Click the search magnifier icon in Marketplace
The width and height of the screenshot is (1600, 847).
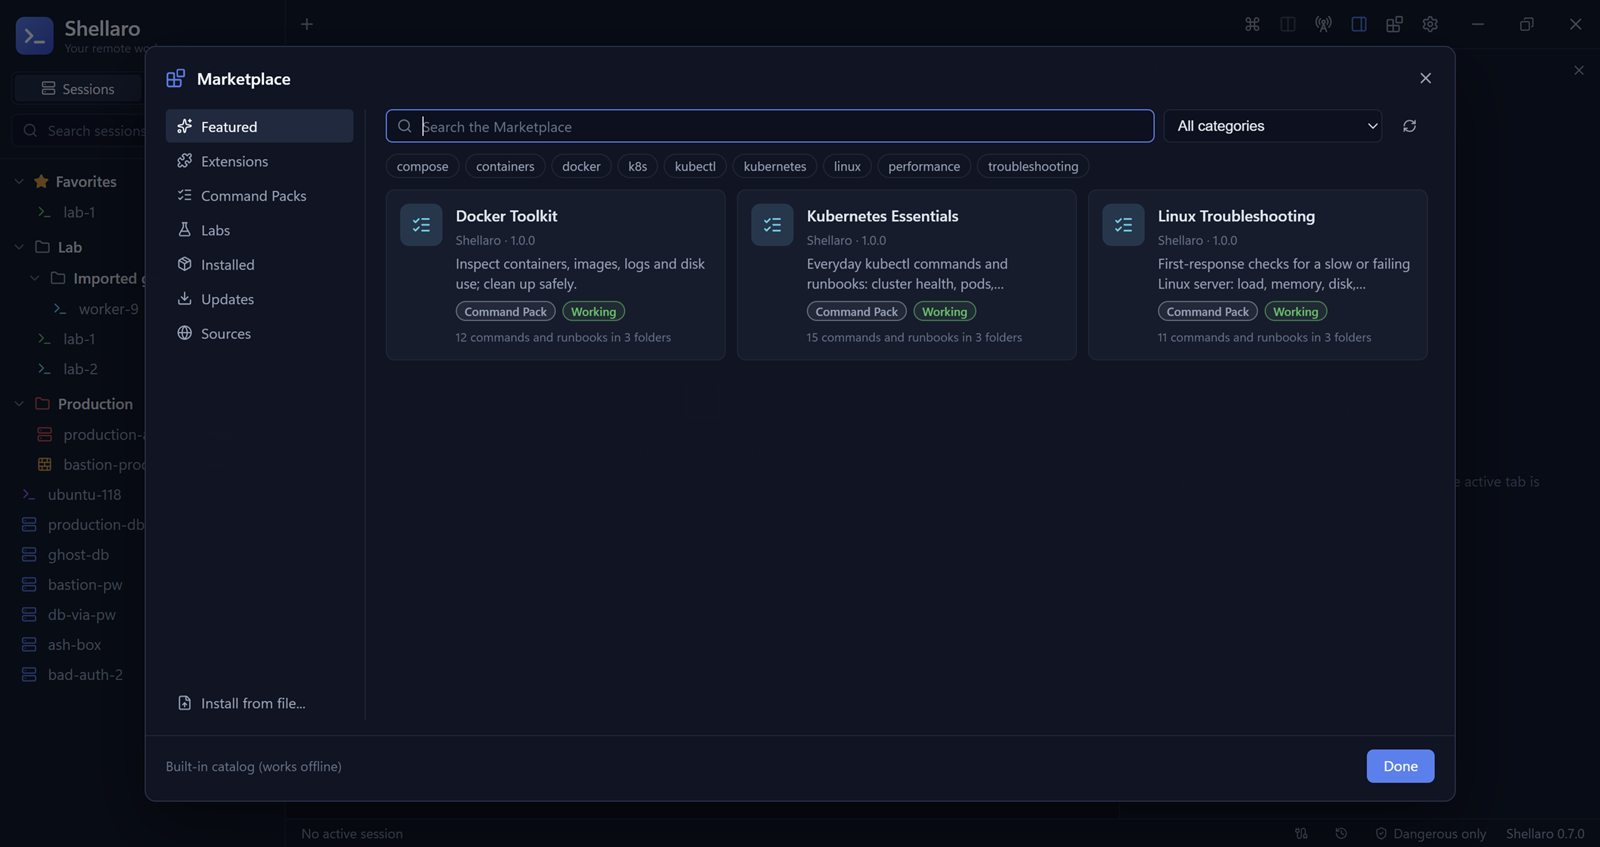coord(404,126)
